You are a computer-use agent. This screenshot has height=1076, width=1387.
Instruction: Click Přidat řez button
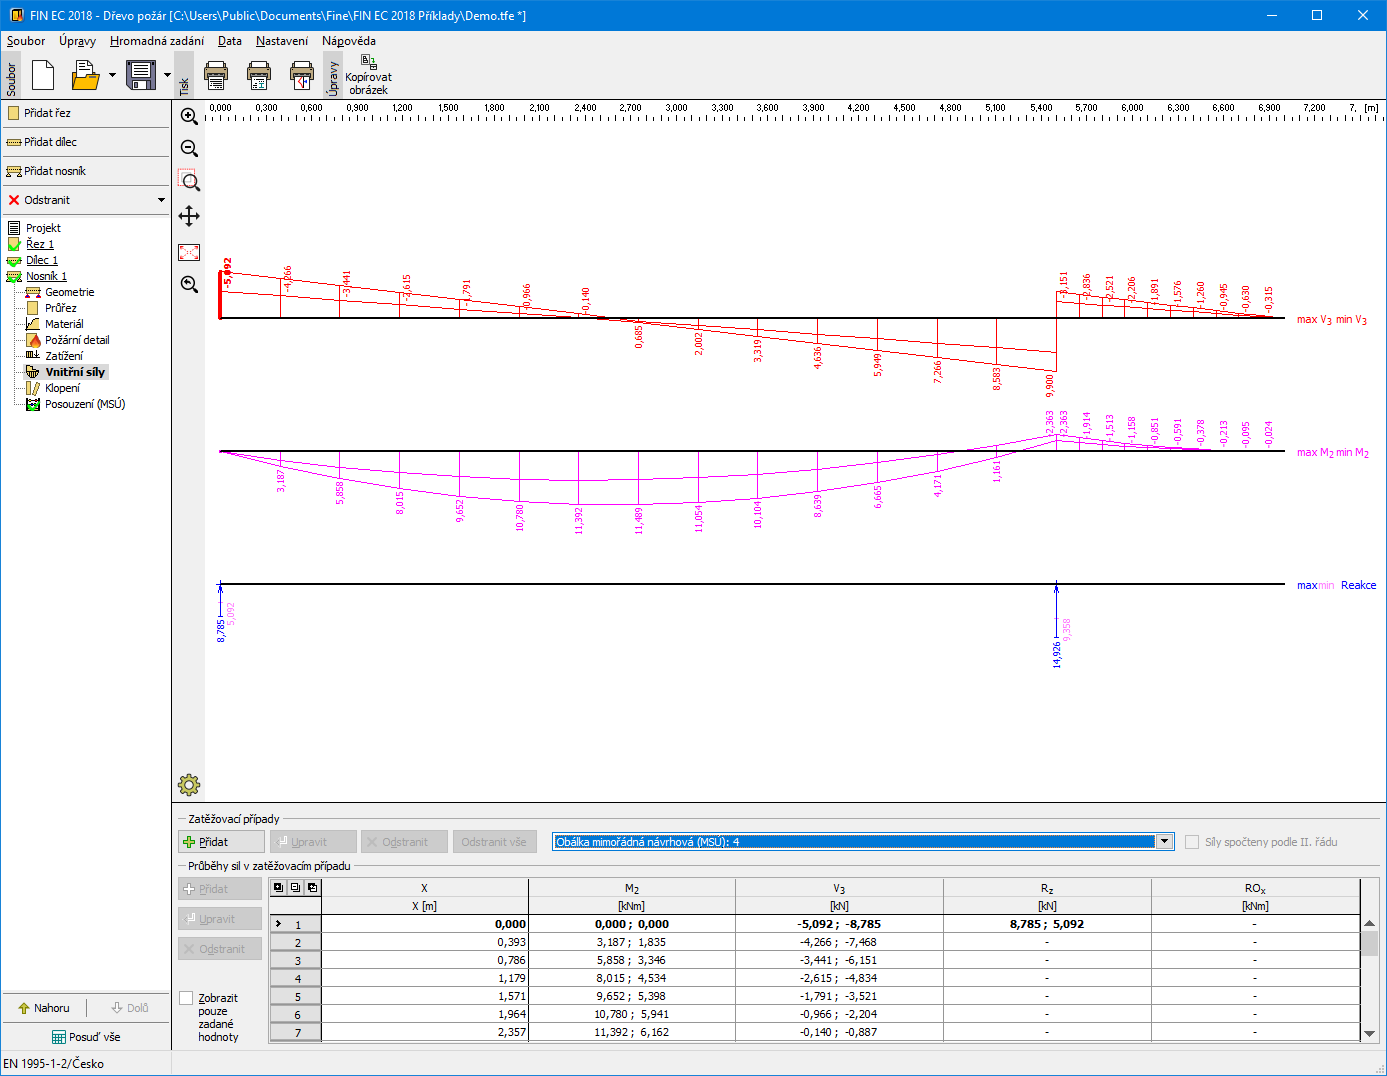coord(86,113)
